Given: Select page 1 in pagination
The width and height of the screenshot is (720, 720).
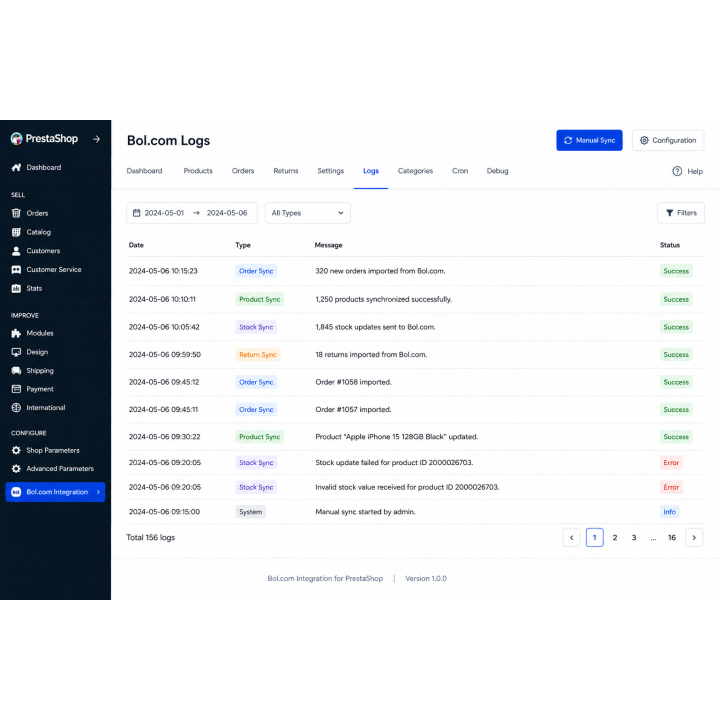Looking at the screenshot, I should [x=595, y=538].
